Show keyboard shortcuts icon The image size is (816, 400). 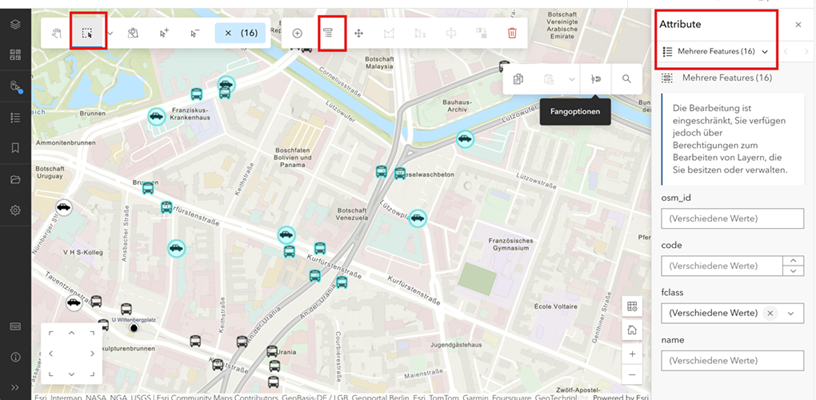[x=15, y=327]
